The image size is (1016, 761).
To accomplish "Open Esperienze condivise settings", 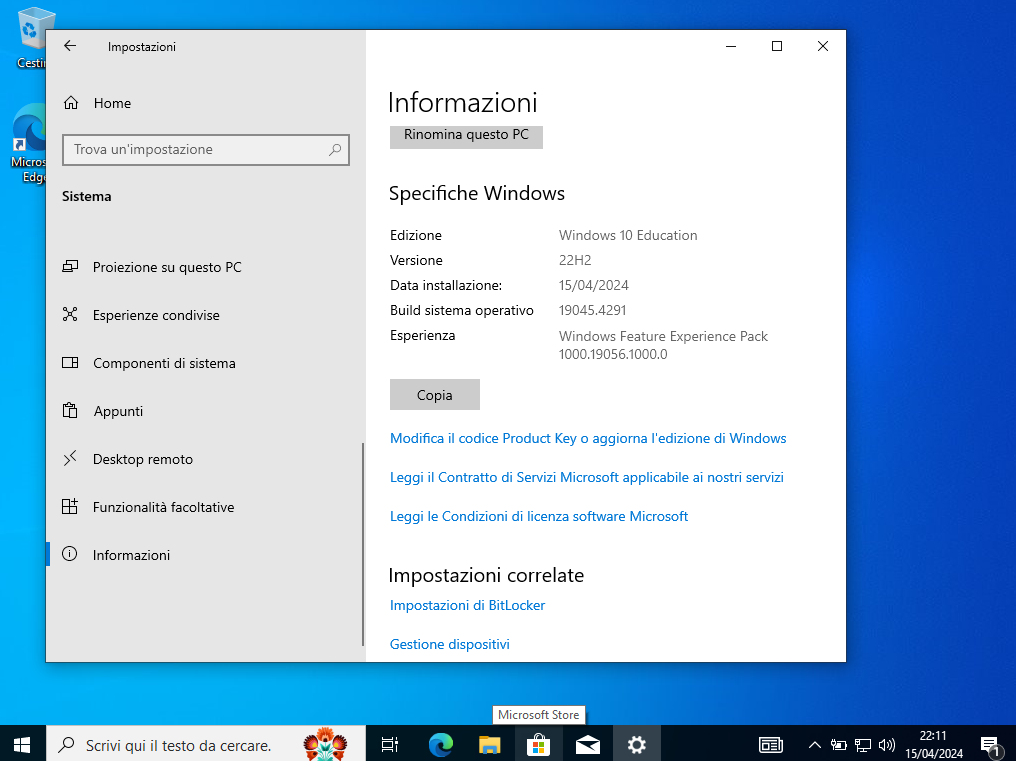I will coord(141,315).
